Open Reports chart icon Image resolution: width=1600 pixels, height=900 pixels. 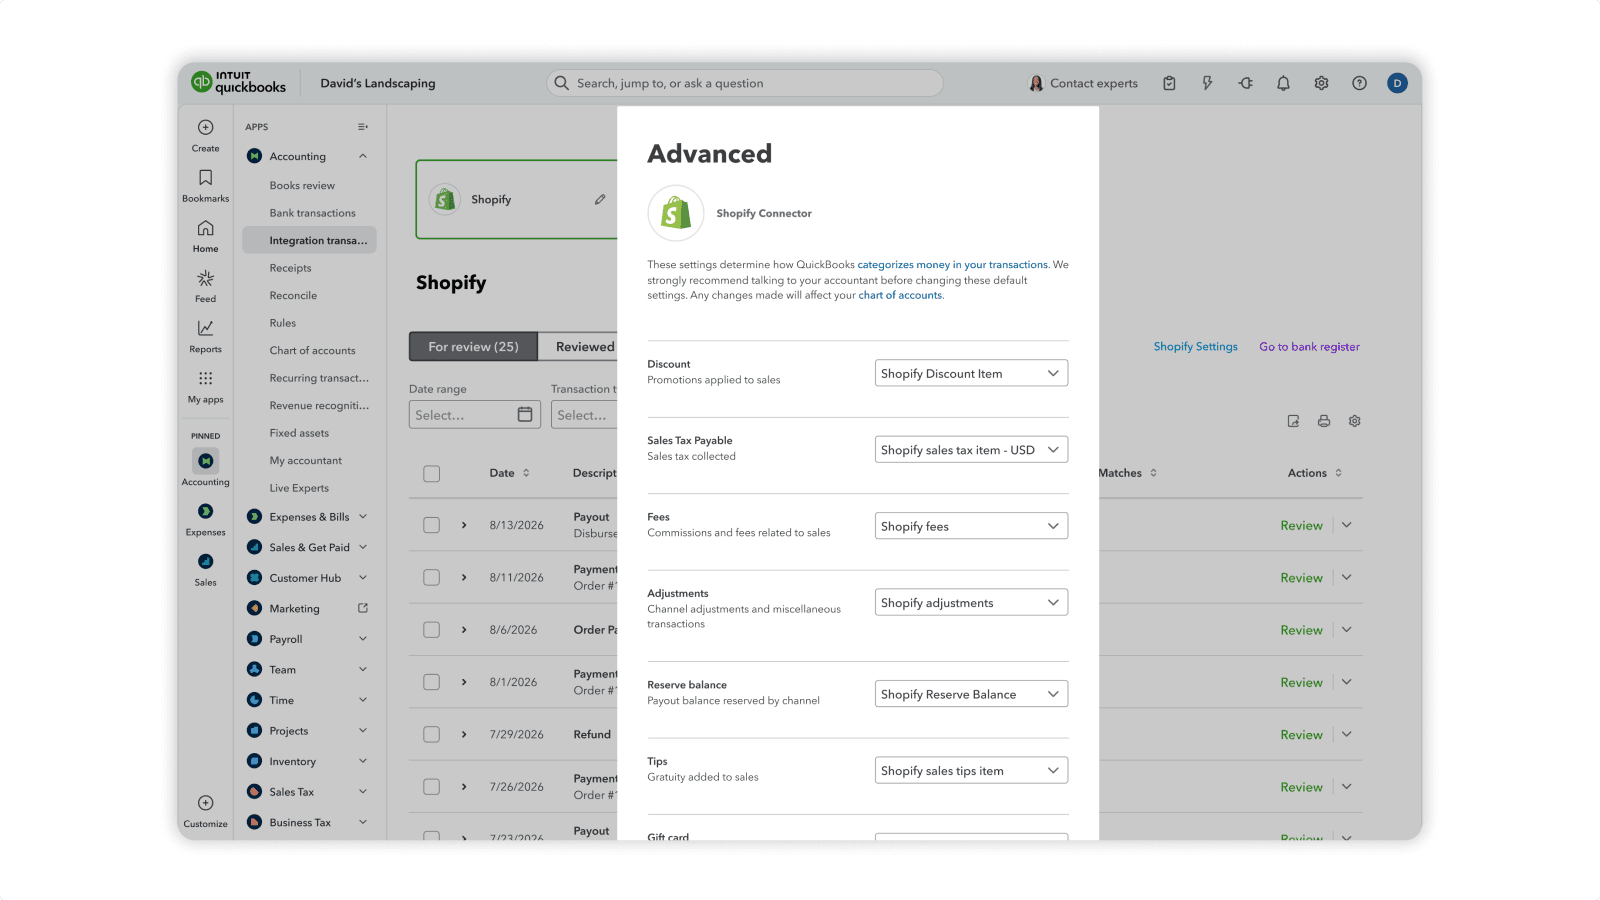coord(205,328)
